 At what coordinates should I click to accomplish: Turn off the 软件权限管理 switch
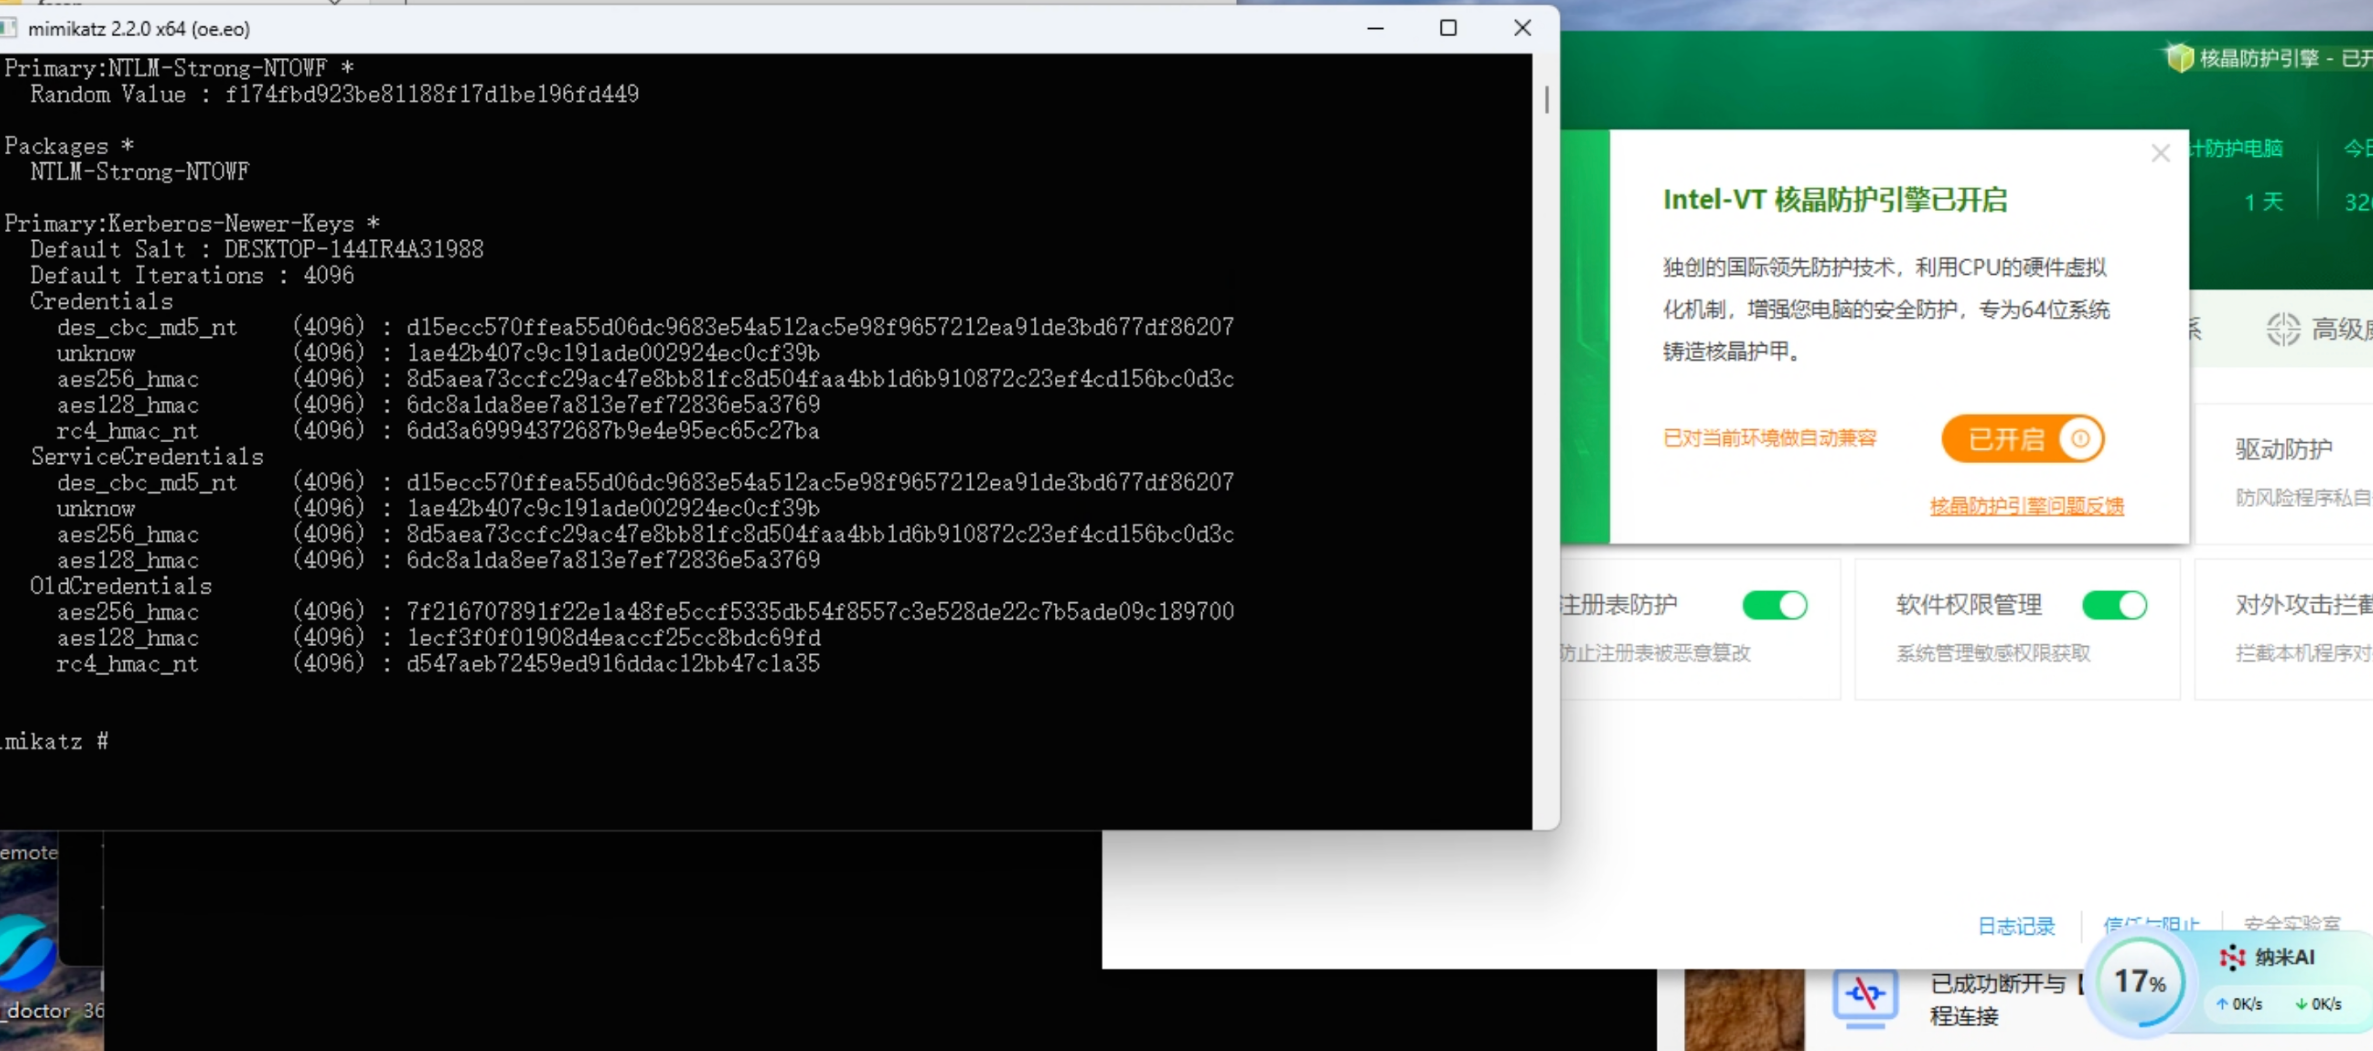tap(2114, 605)
